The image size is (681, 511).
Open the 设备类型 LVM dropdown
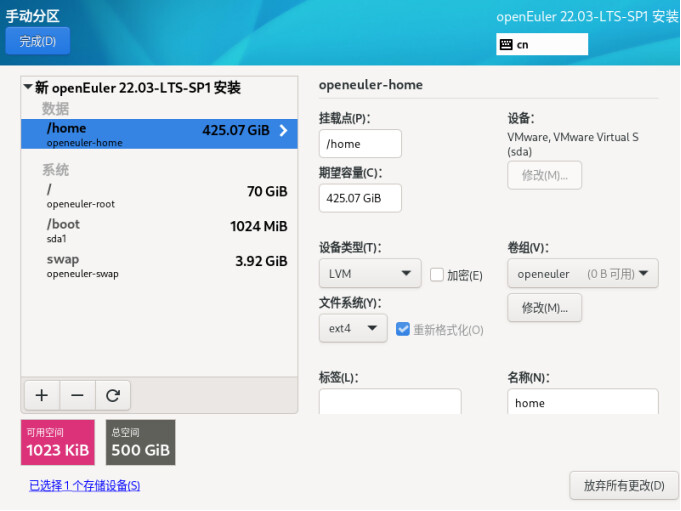[369, 273]
